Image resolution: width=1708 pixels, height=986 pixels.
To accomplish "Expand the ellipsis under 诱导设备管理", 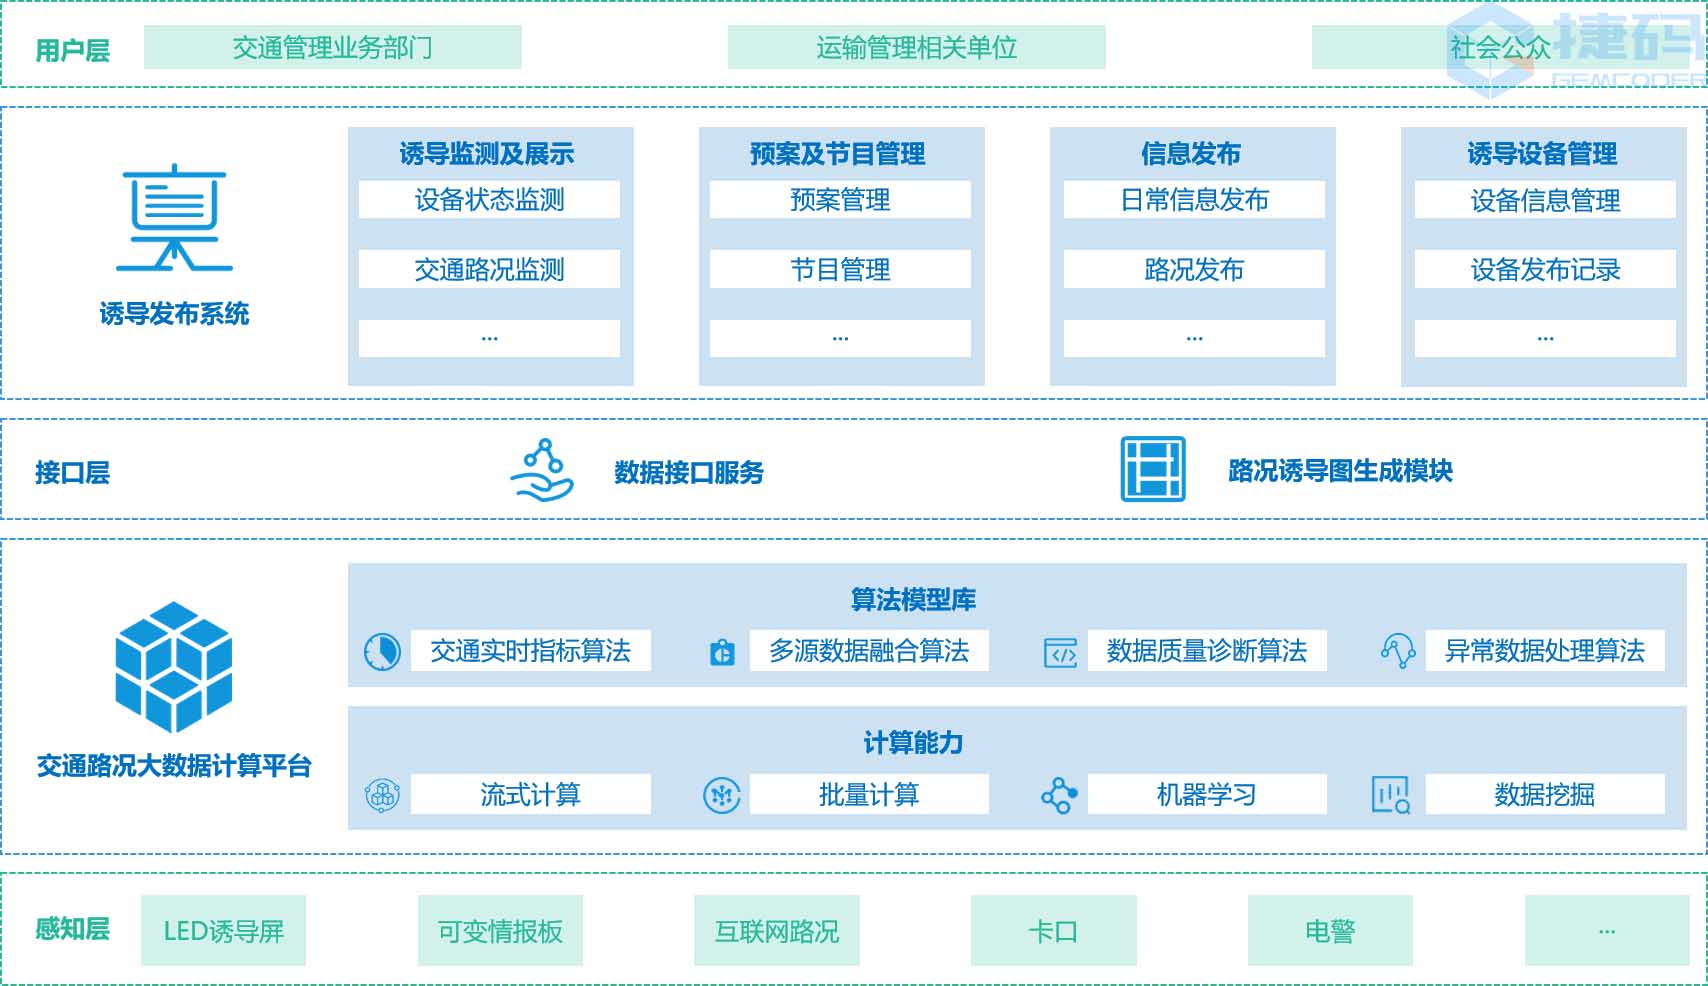I will coord(1545,339).
